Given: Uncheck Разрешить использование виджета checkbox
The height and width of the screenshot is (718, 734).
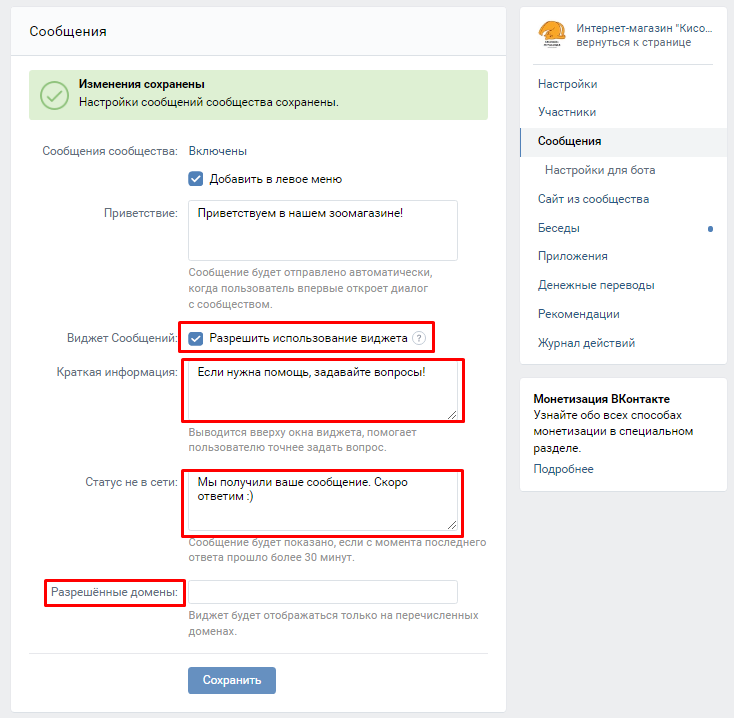Looking at the screenshot, I should click(196, 338).
